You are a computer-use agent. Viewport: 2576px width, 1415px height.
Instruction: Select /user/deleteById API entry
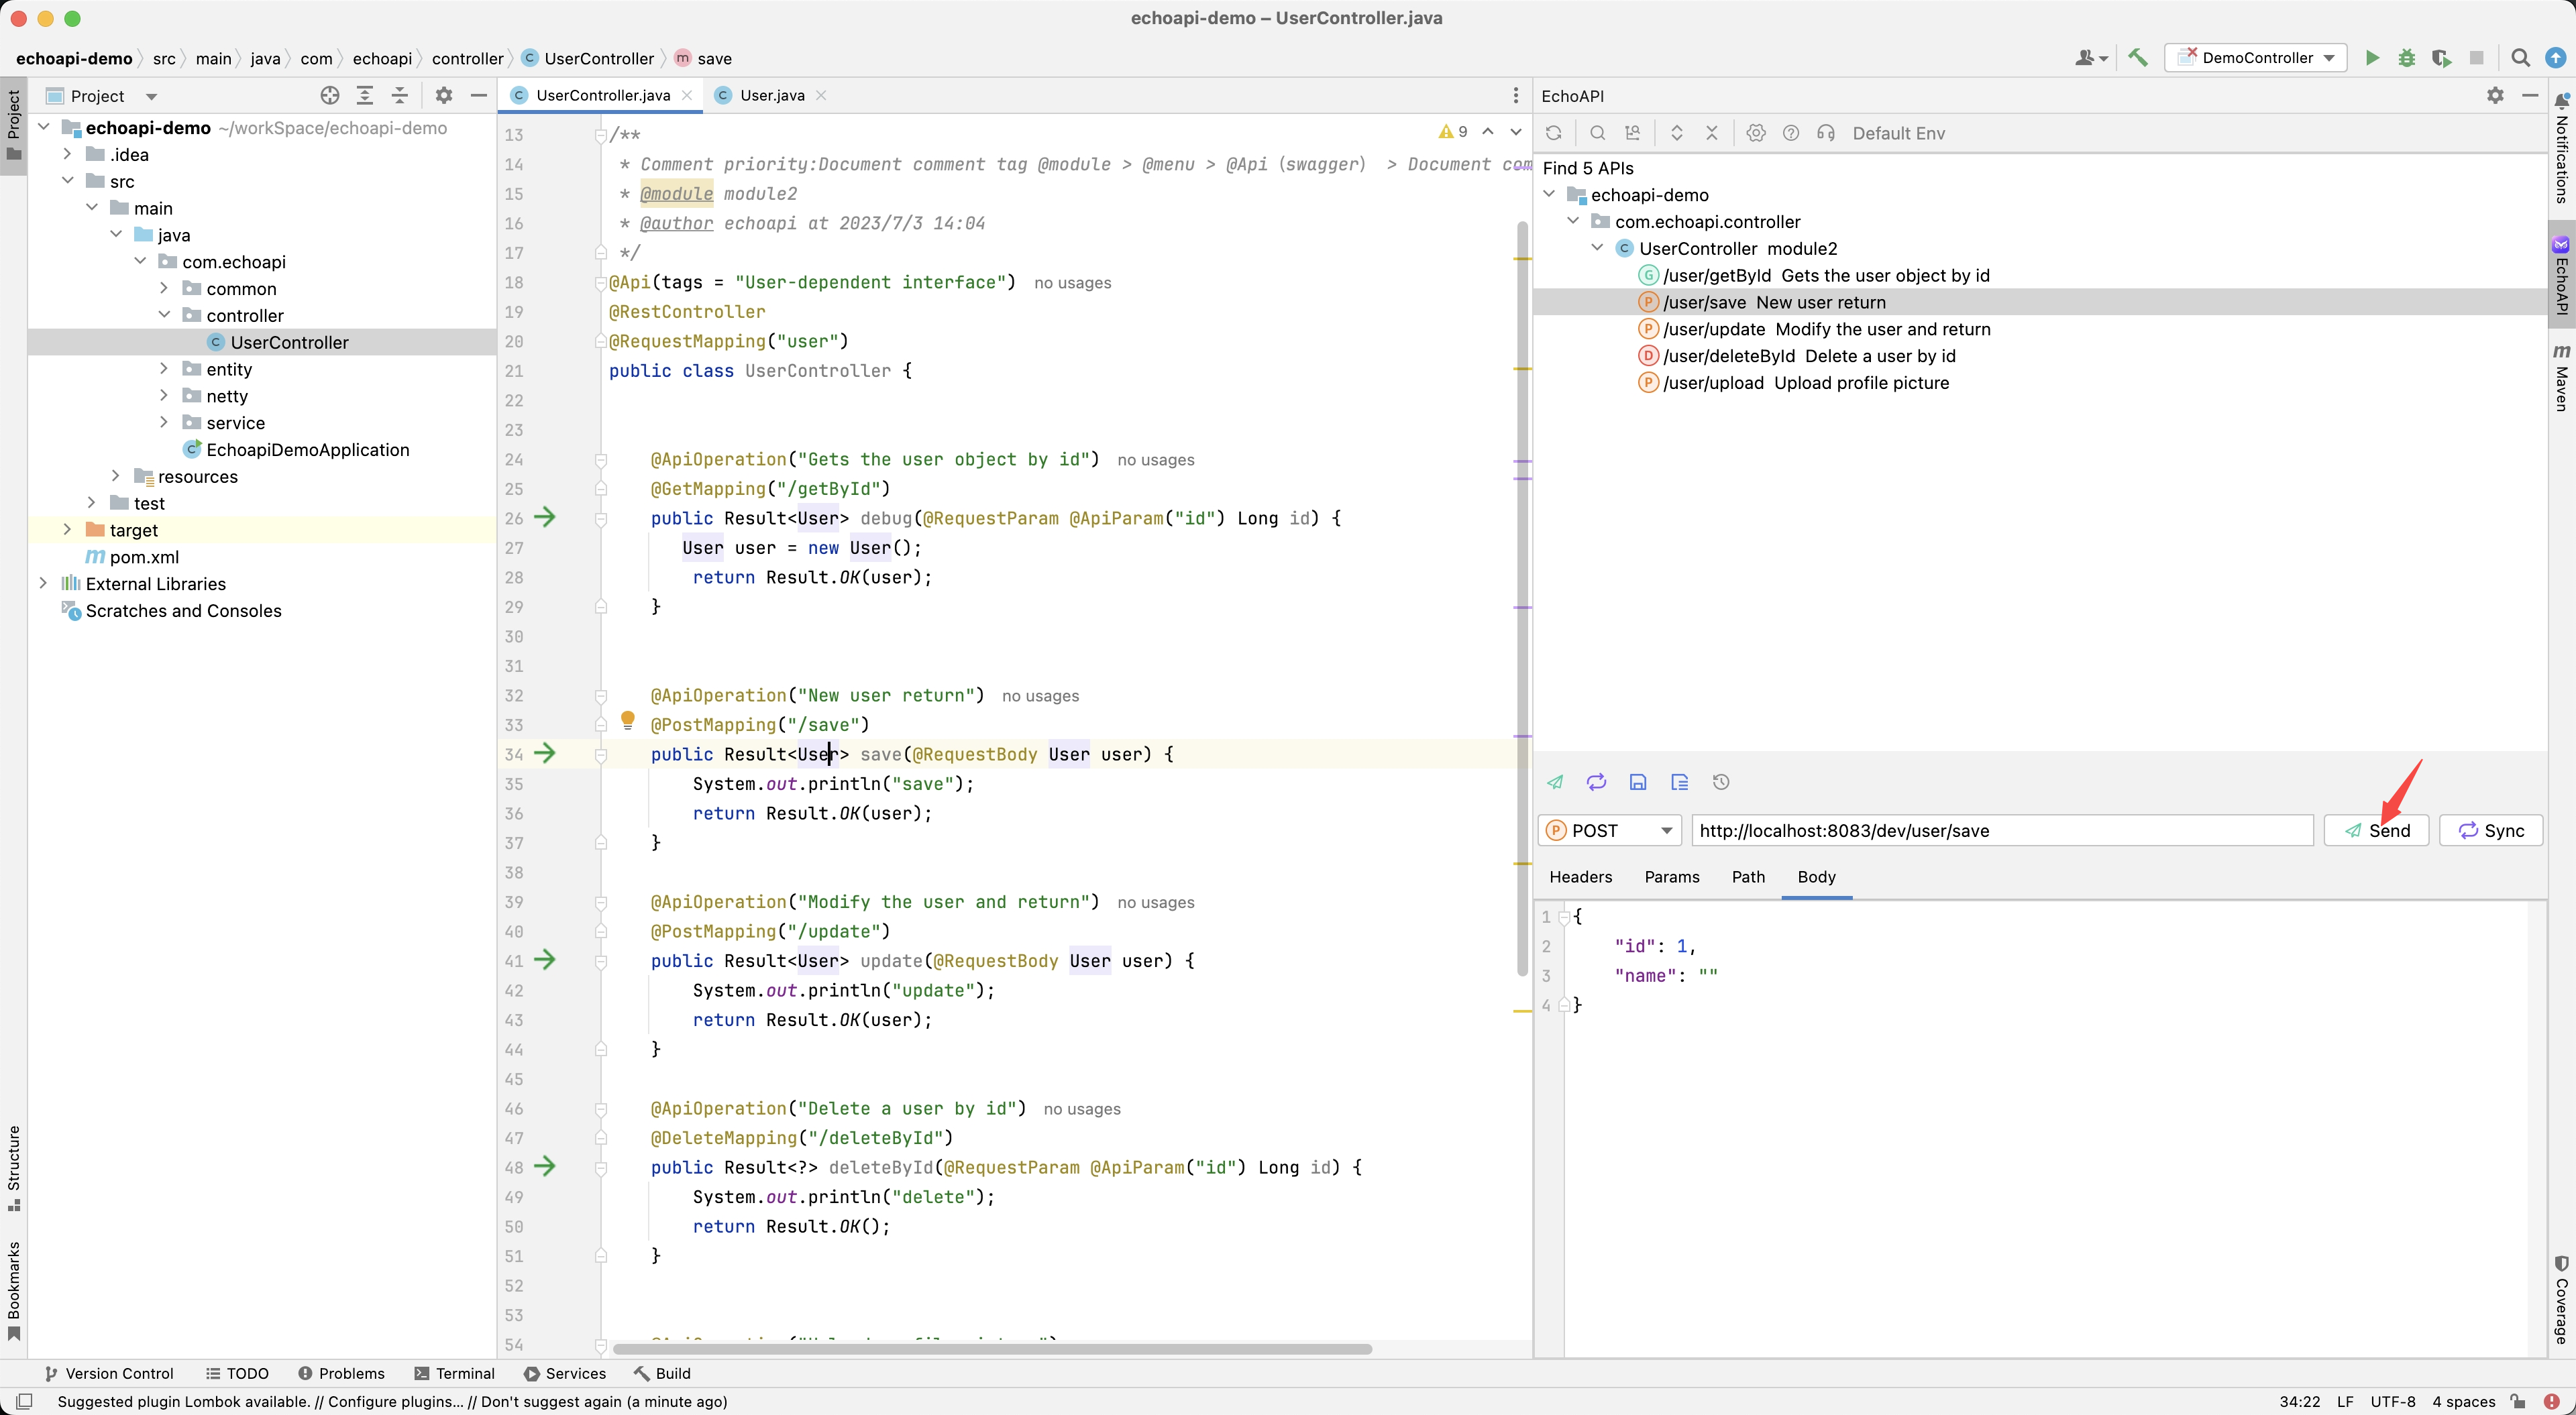(x=1797, y=356)
